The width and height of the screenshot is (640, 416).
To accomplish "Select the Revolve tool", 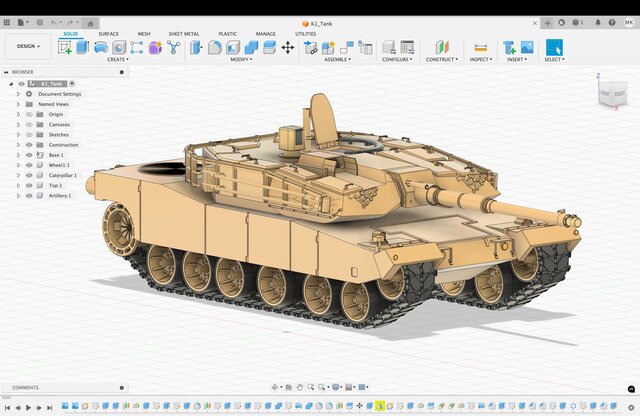I will (x=101, y=47).
